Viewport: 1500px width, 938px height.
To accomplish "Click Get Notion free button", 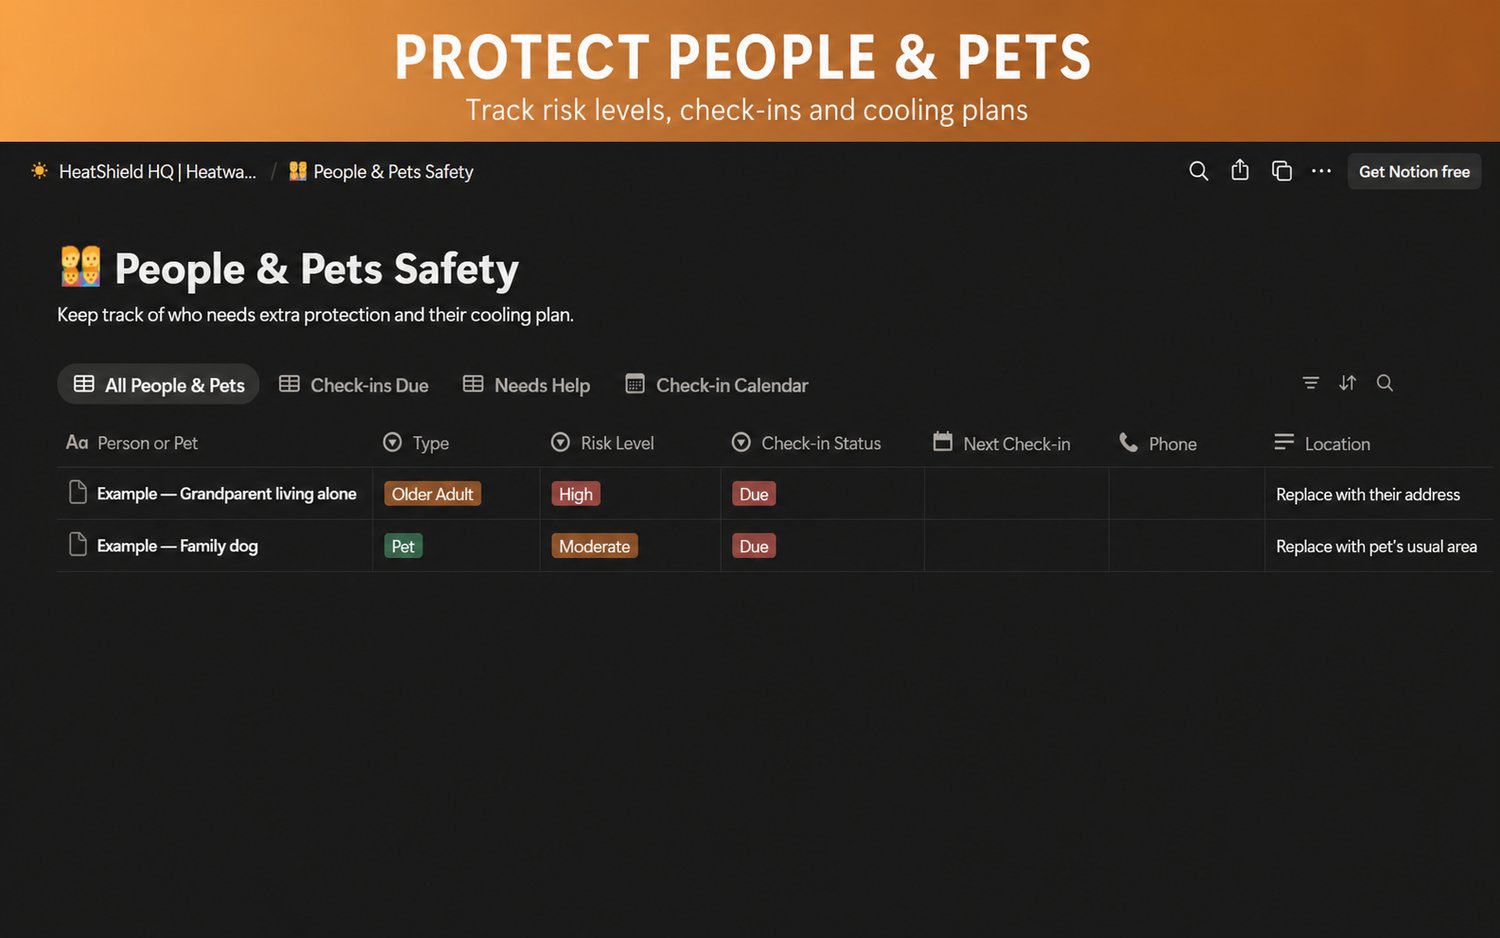I will click(x=1414, y=171).
